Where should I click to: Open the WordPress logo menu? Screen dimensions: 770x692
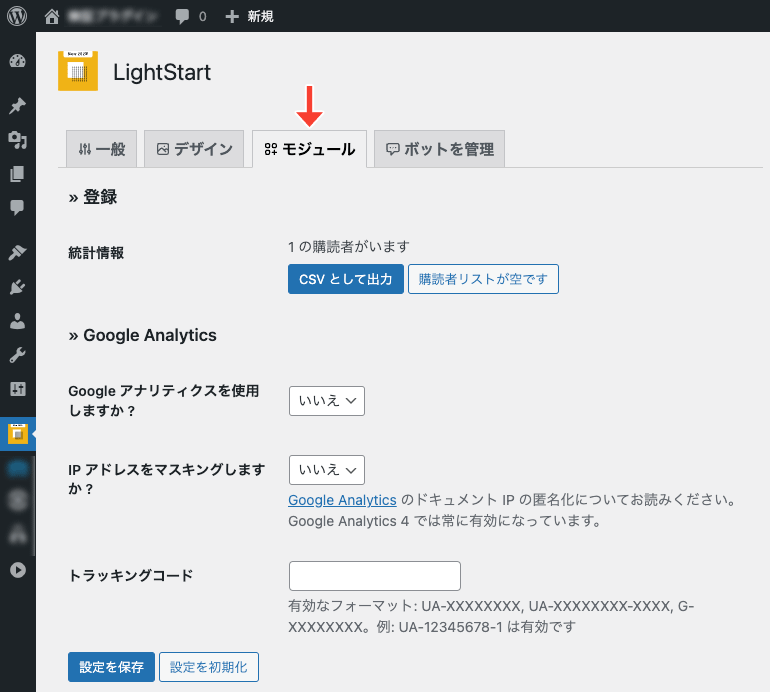pyautogui.click(x=17, y=16)
